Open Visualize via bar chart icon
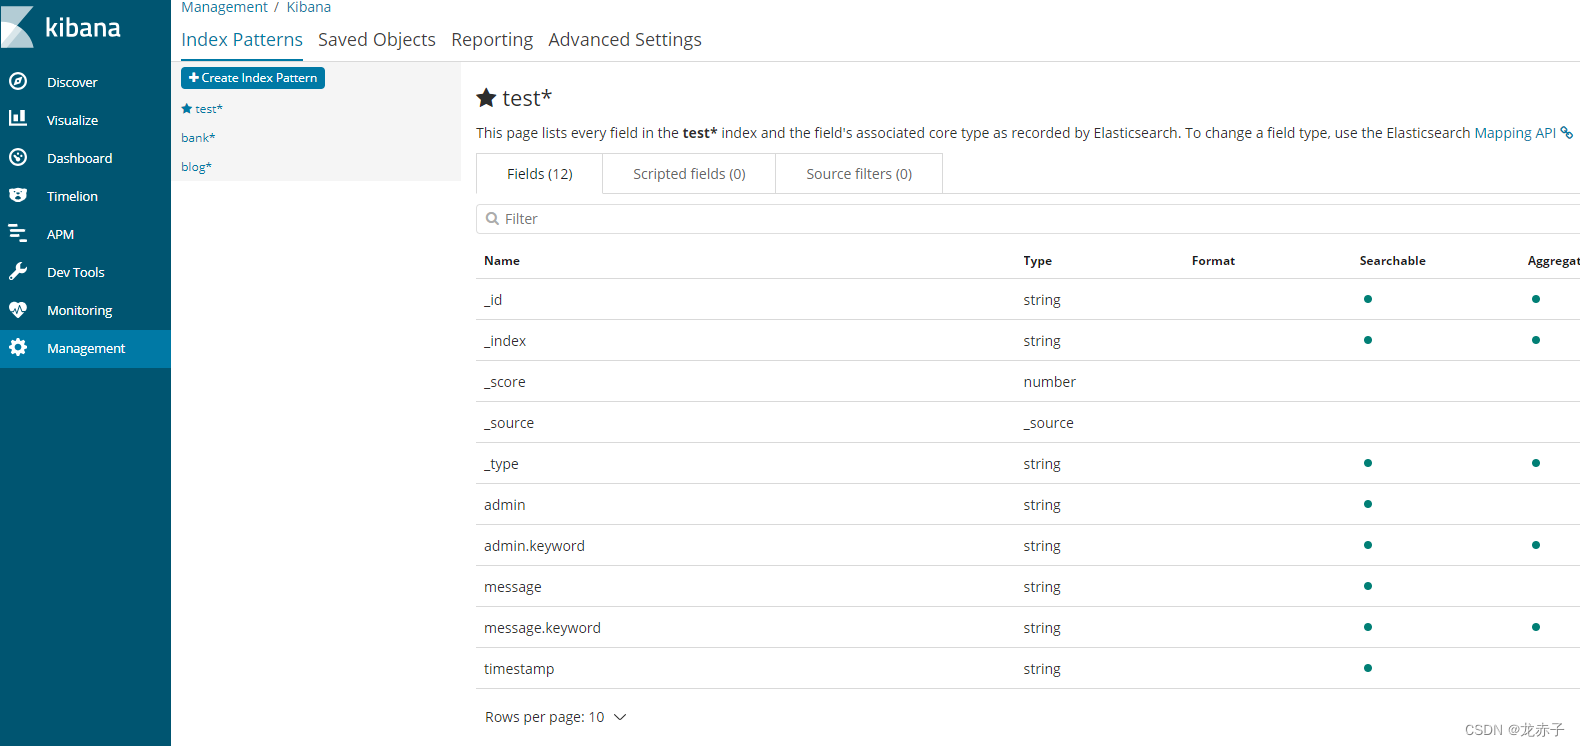Viewport: 1580px width, 746px height. (18, 118)
